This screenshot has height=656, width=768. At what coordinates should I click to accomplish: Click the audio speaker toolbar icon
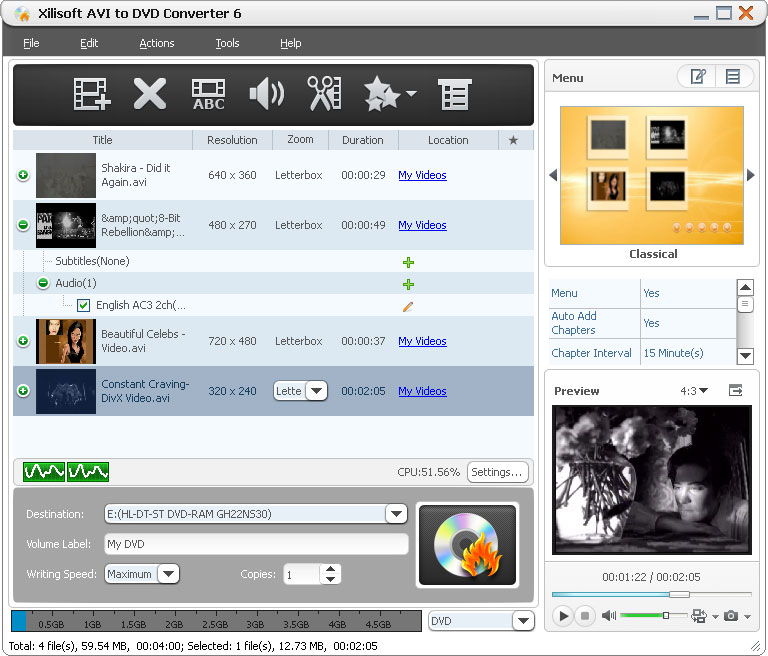coord(266,94)
